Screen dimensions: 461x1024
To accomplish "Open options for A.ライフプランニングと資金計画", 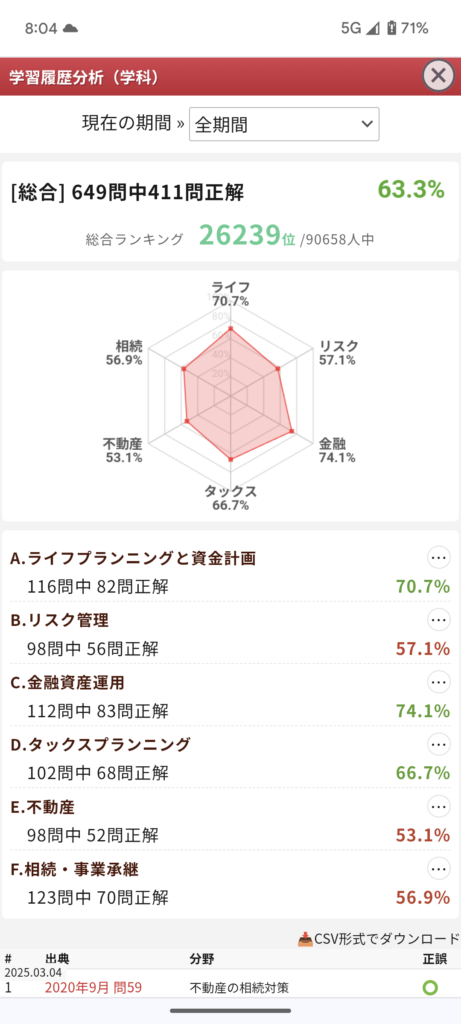I will 439,557.
